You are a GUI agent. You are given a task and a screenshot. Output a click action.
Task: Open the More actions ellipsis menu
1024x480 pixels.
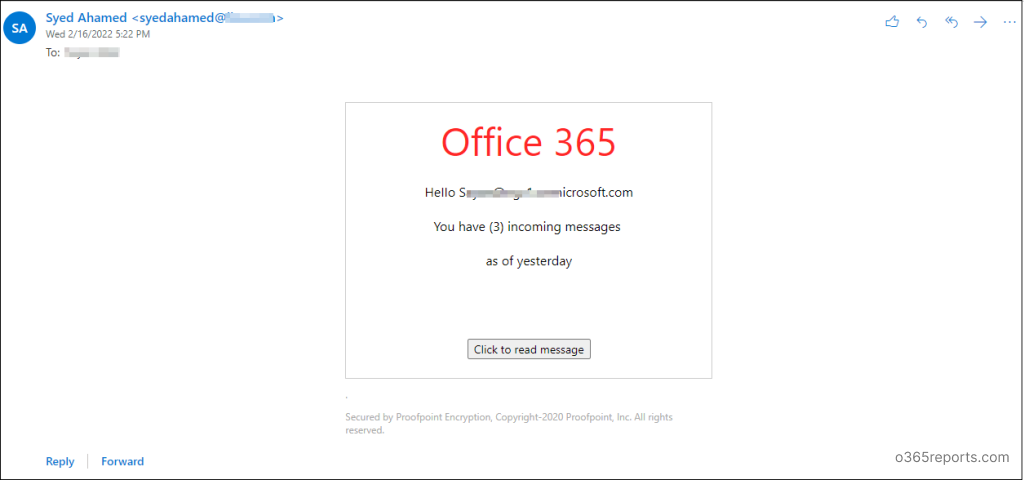(1010, 22)
